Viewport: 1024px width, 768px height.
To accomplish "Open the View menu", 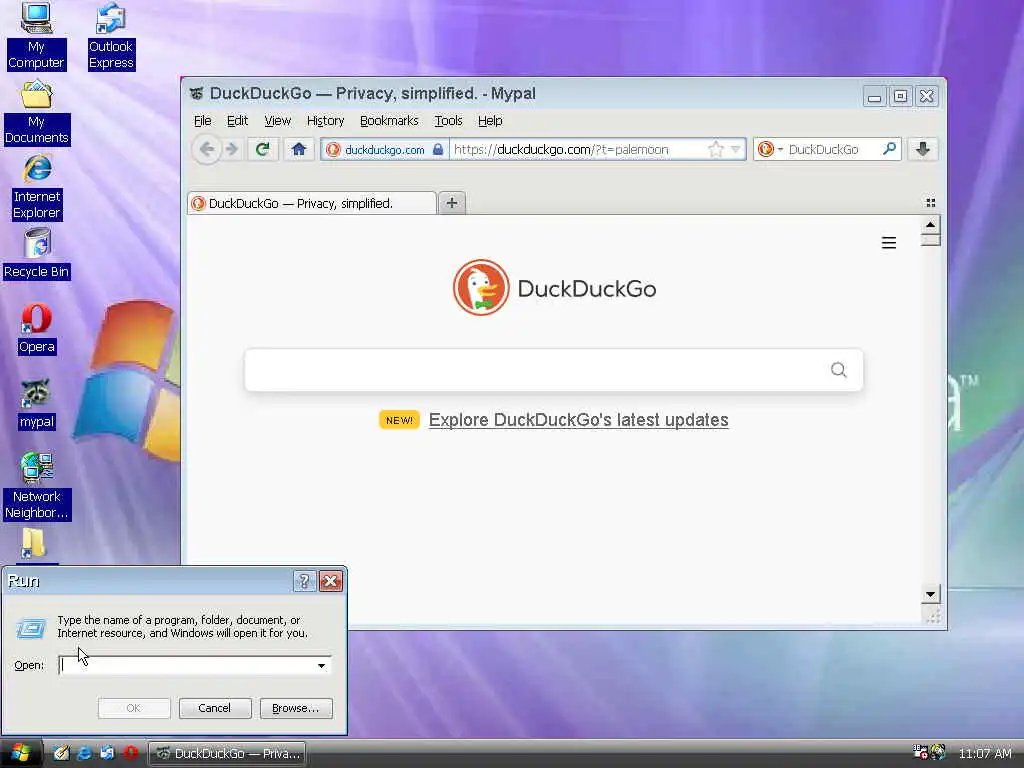I will click(x=278, y=121).
